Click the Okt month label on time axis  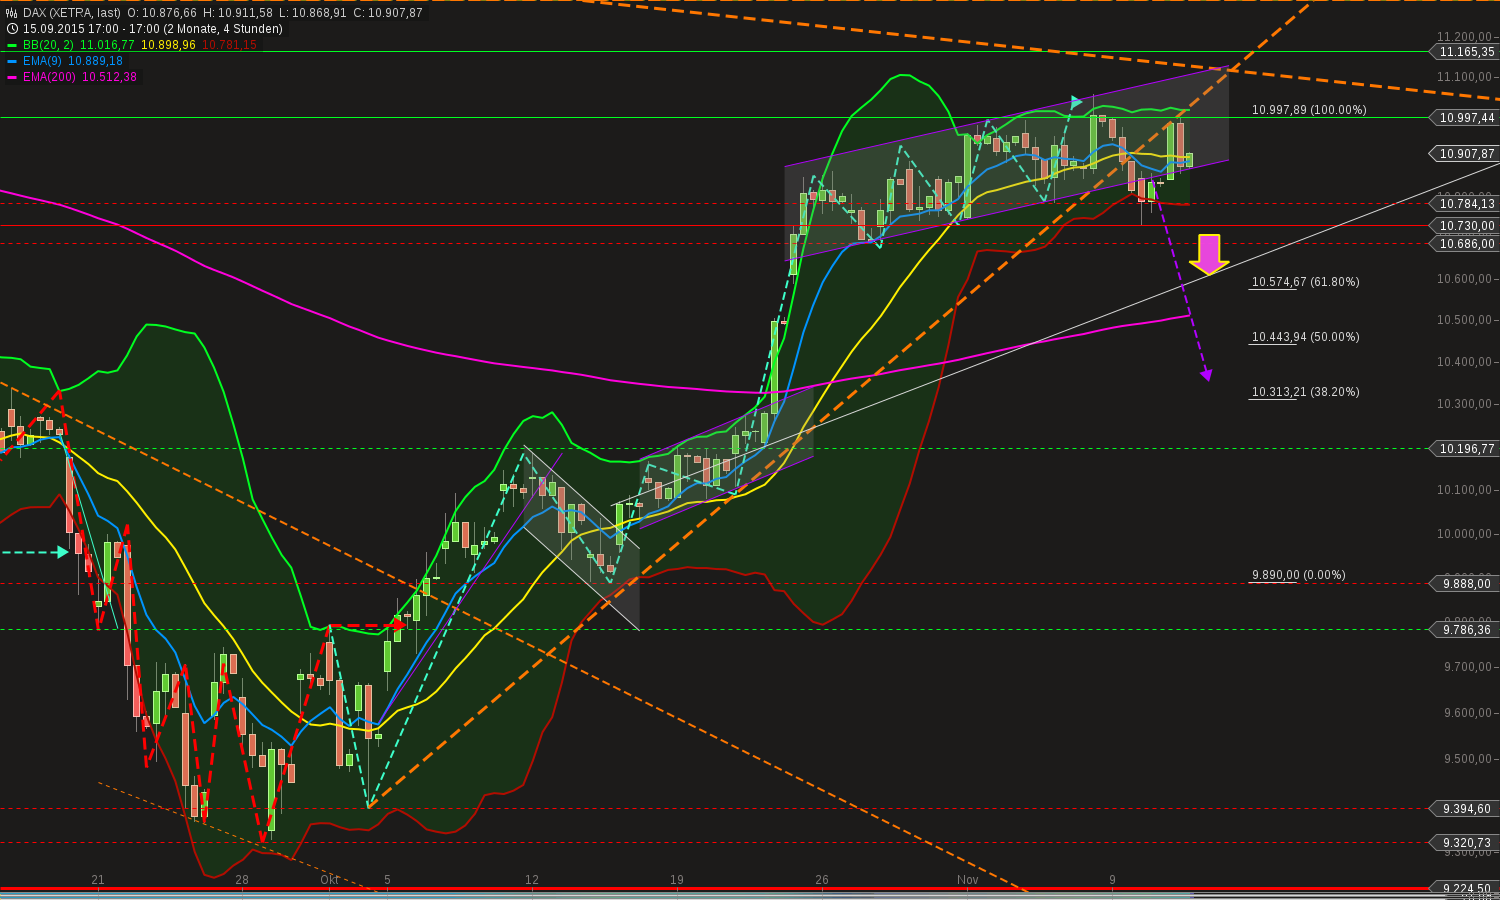pyautogui.click(x=330, y=880)
